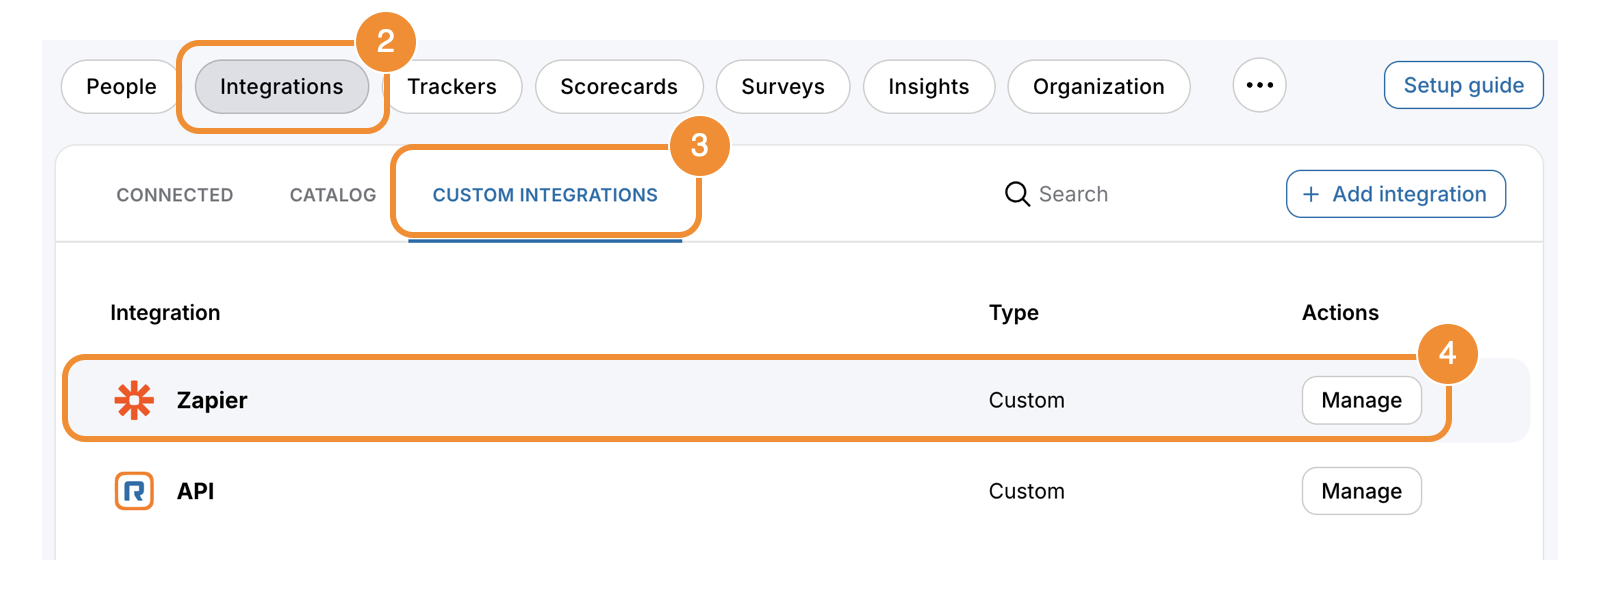The width and height of the screenshot is (1600, 600).
Task: Show the Catalog sub-tab
Action: [333, 195]
